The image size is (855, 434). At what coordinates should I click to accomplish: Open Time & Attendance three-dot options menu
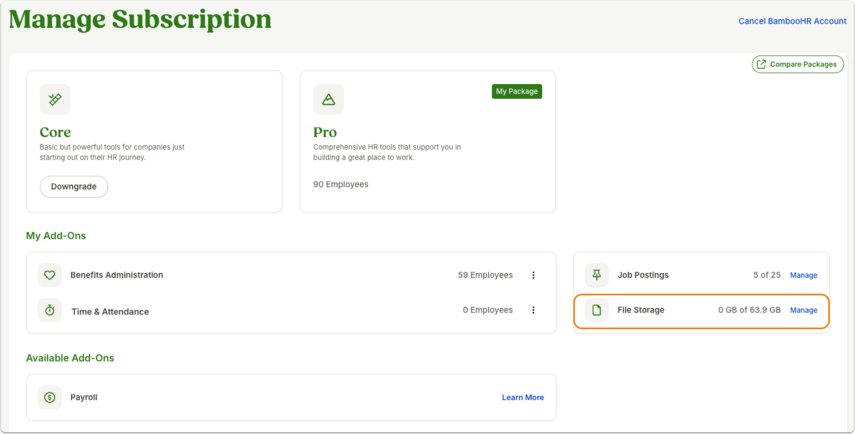pyautogui.click(x=533, y=310)
